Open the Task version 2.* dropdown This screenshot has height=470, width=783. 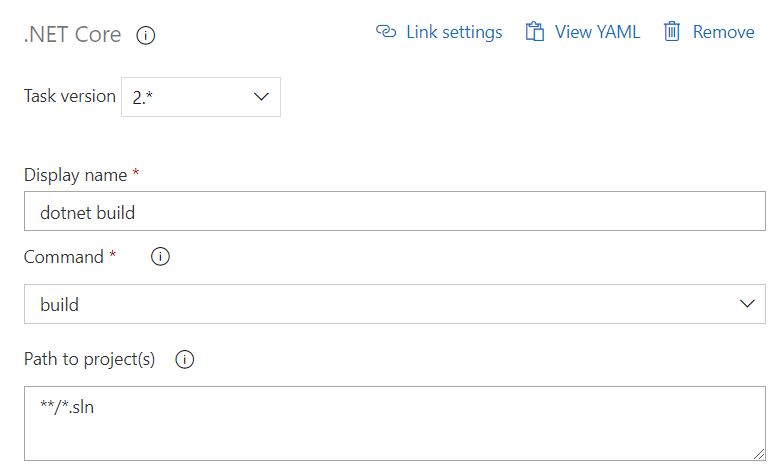(x=201, y=97)
